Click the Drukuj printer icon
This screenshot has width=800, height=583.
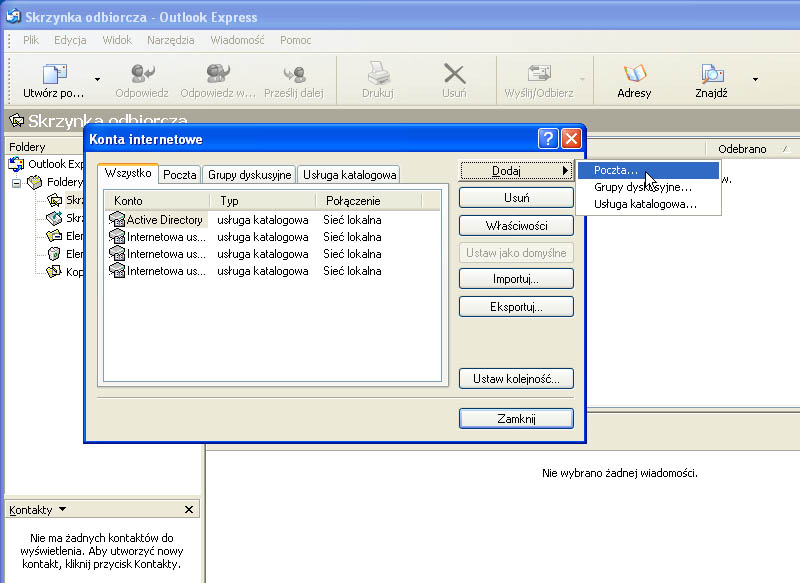(x=378, y=74)
